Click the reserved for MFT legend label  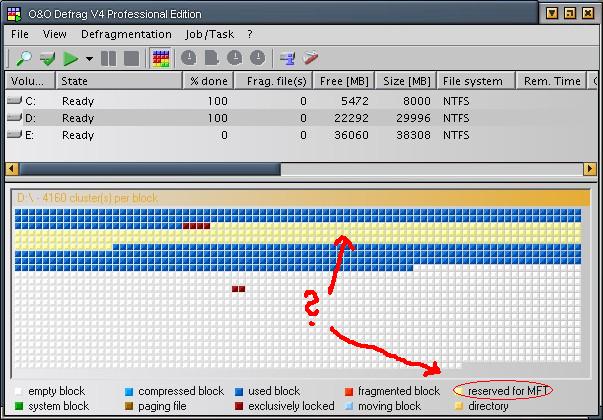click(508, 391)
